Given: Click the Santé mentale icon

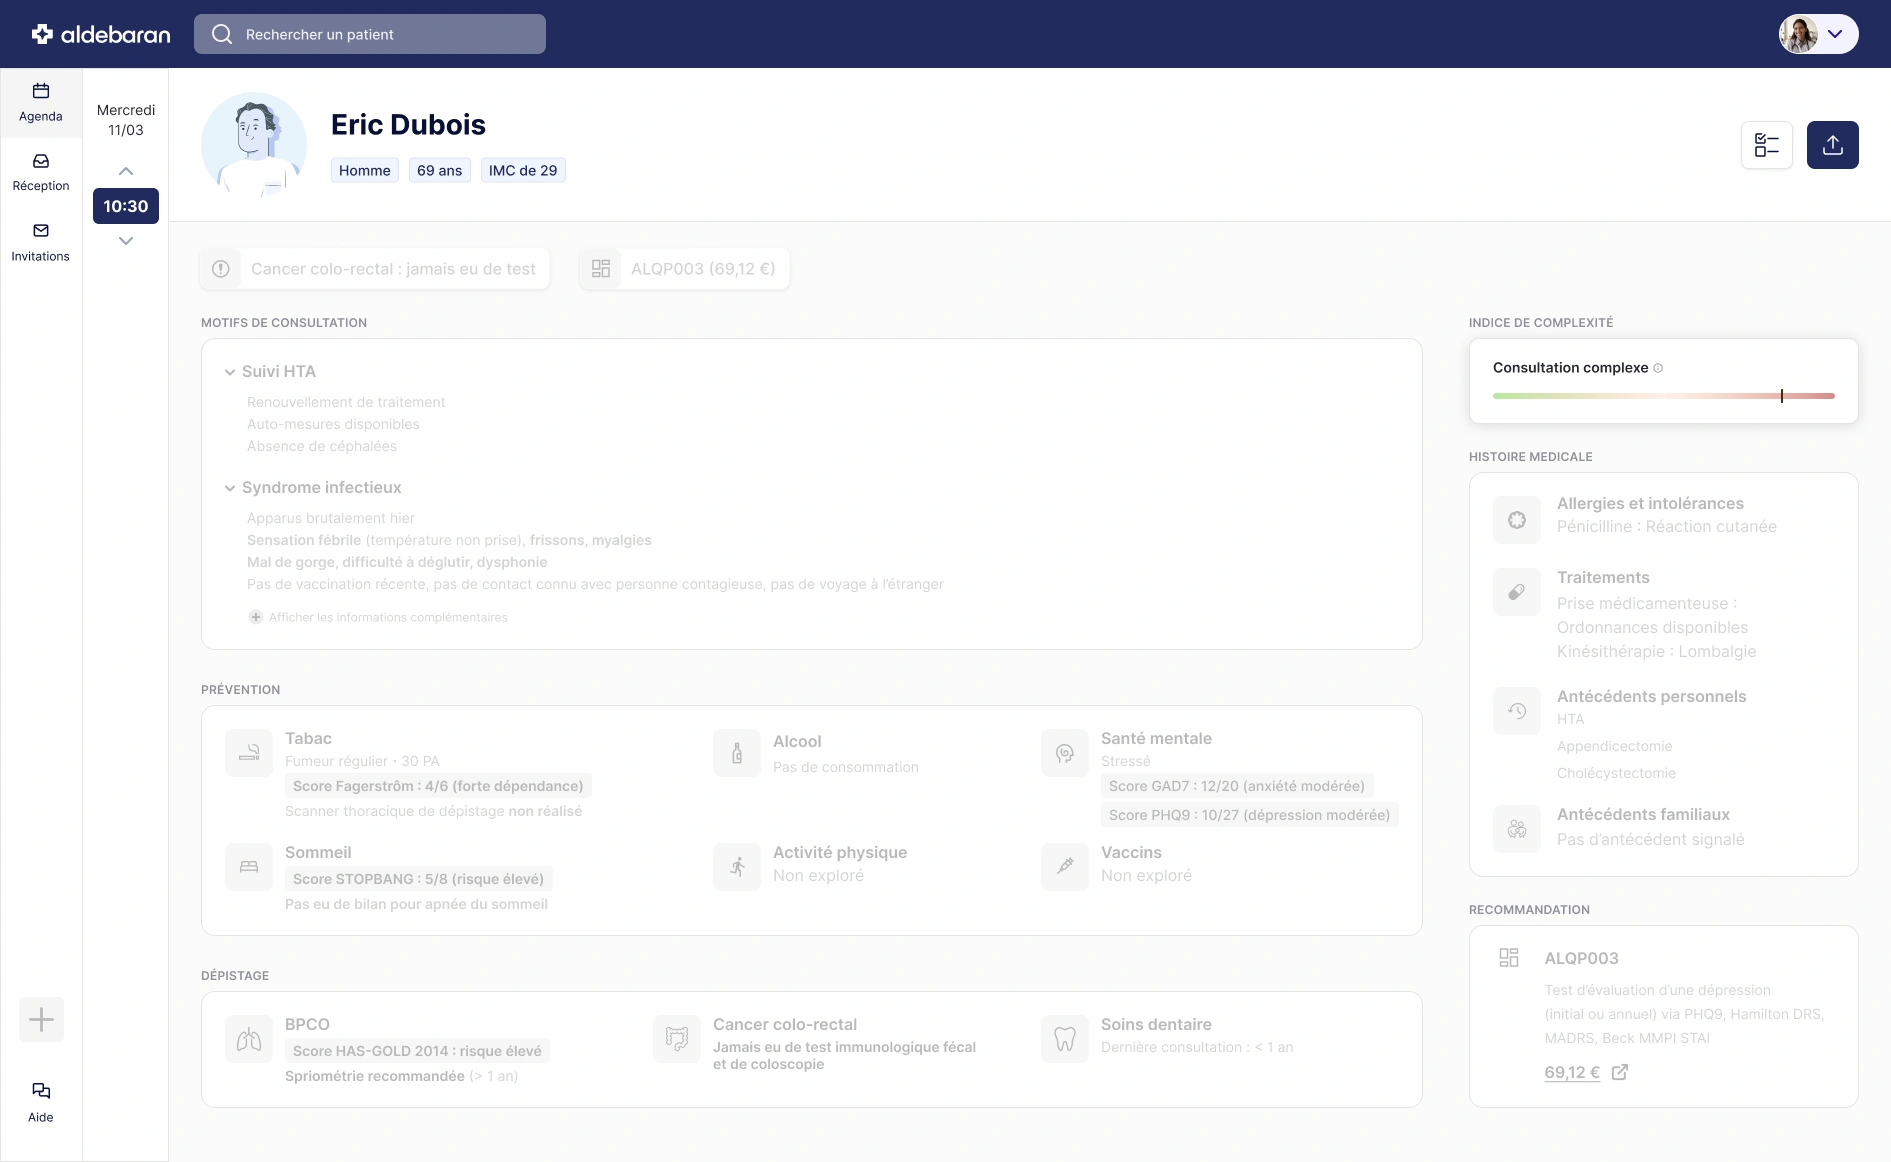Looking at the screenshot, I should point(1065,753).
